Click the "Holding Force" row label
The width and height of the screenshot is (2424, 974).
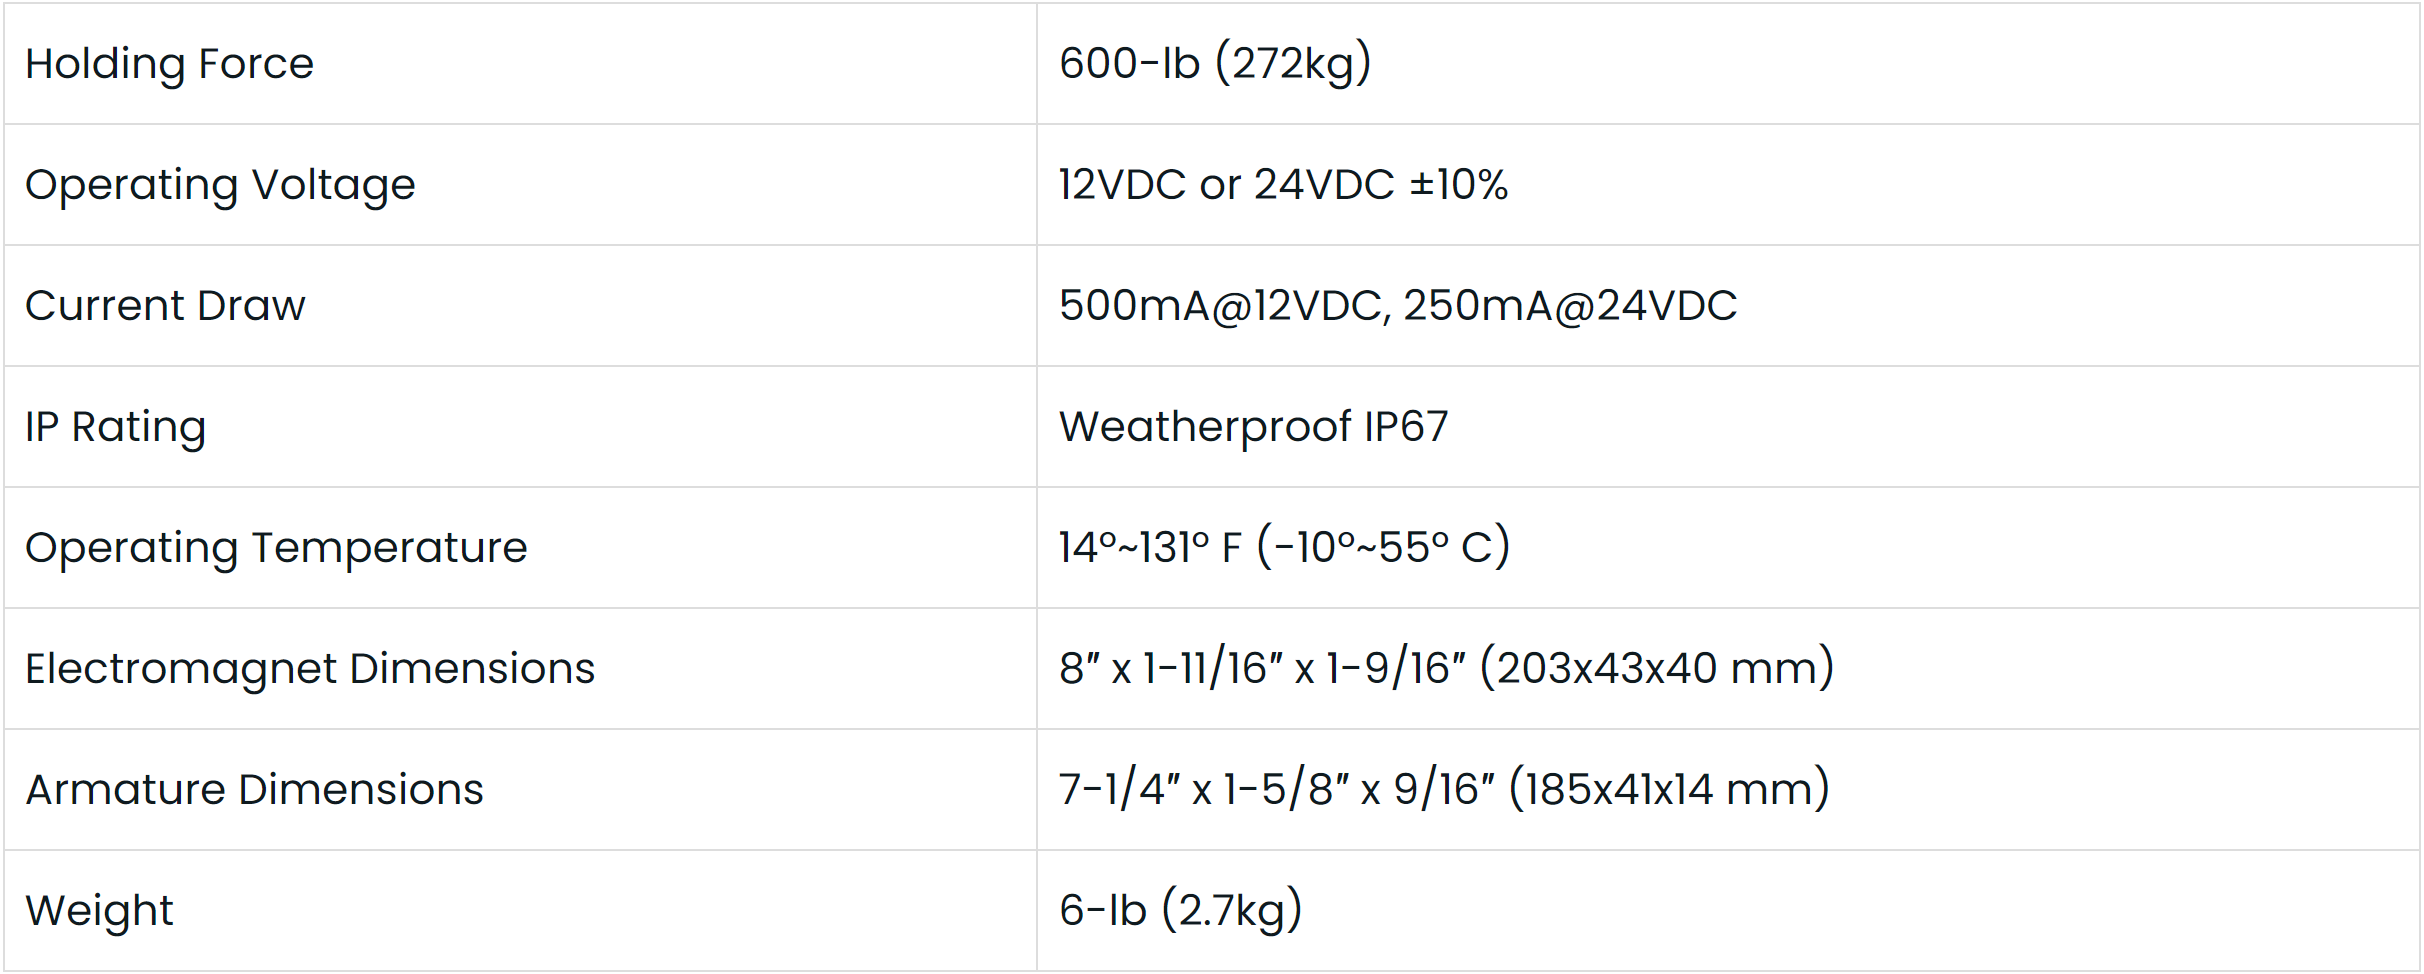[x=169, y=64]
